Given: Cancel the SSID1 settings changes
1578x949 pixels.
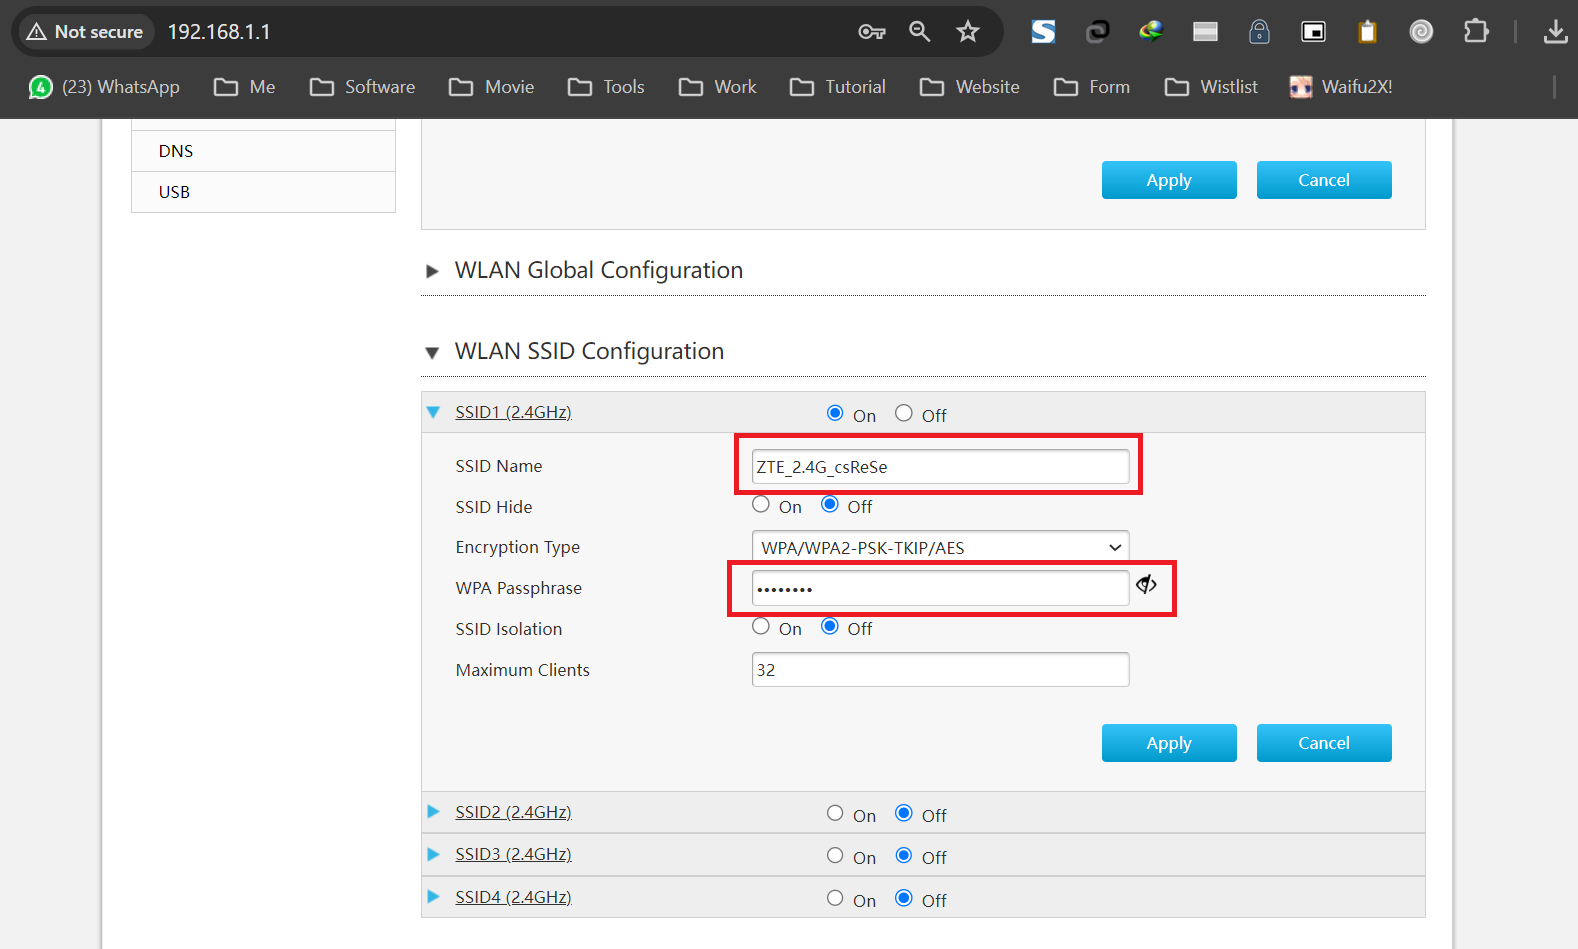Looking at the screenshot, I should 1324,743.
